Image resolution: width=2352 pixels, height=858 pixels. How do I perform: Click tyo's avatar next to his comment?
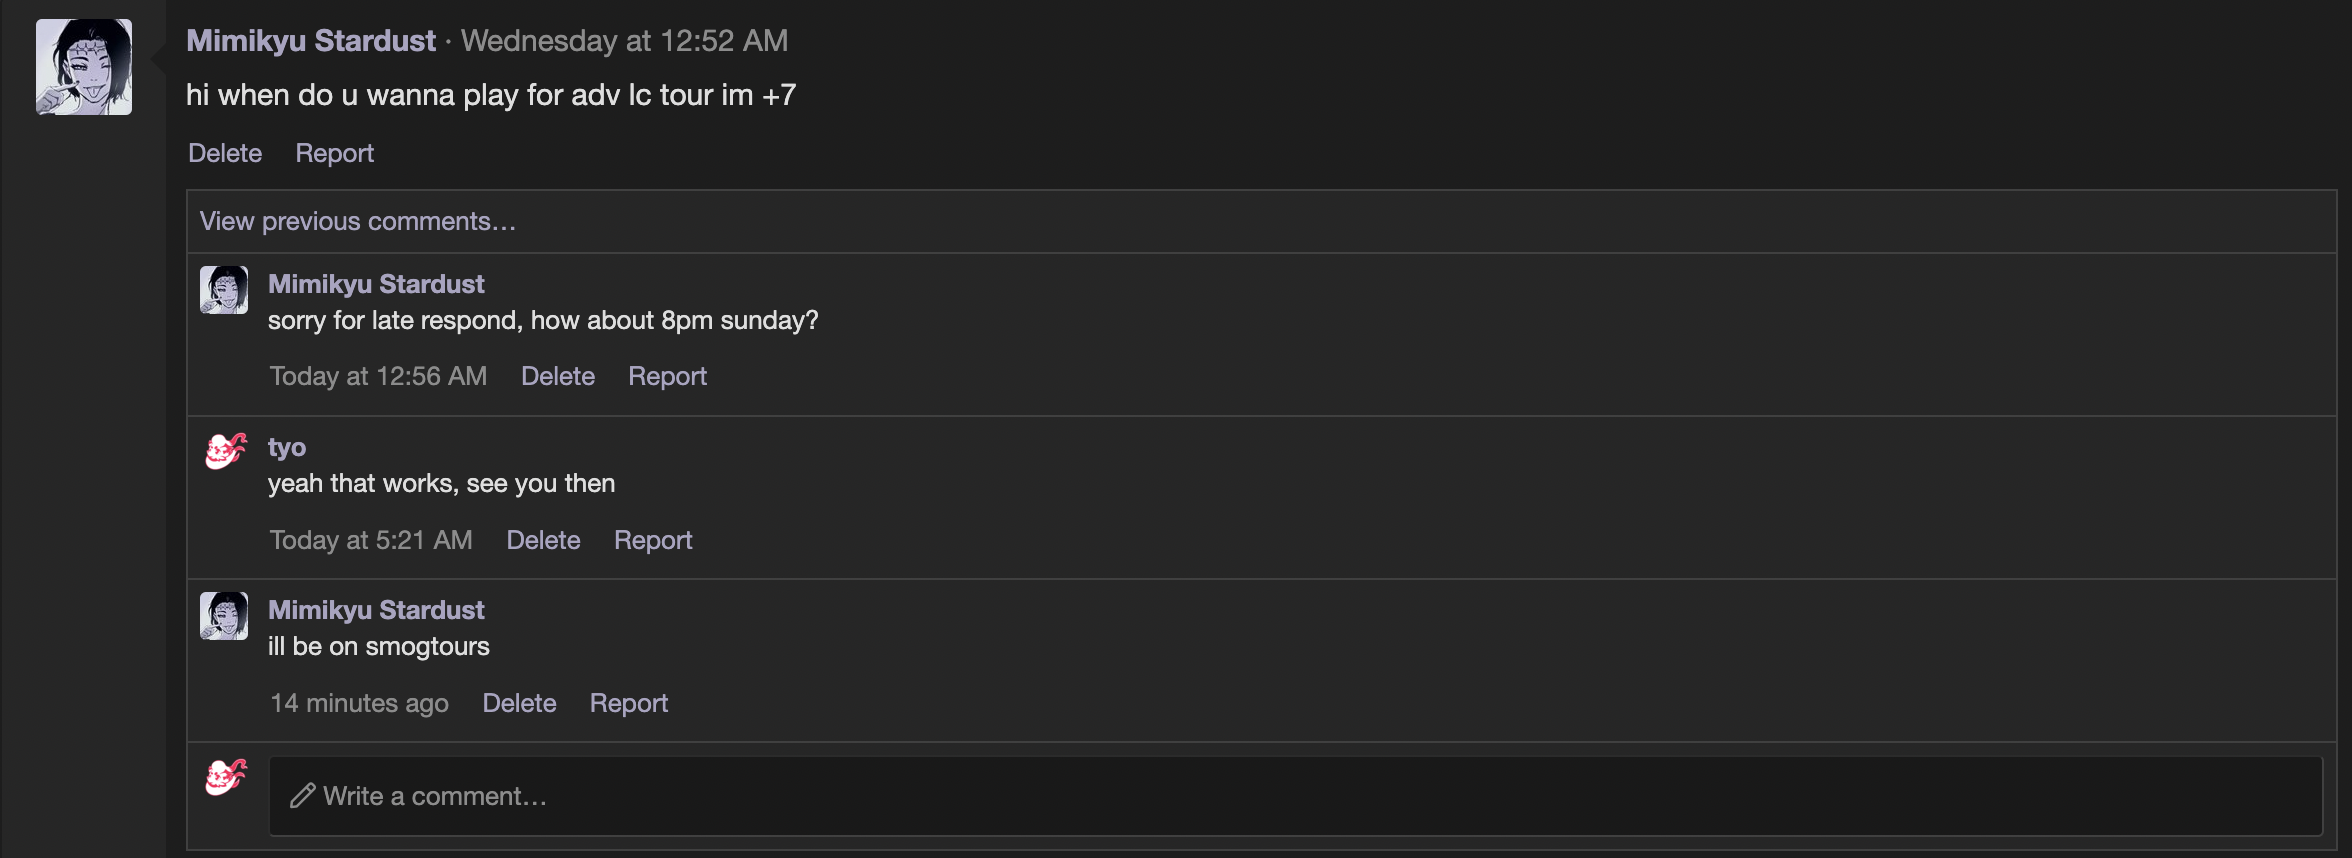225,452
